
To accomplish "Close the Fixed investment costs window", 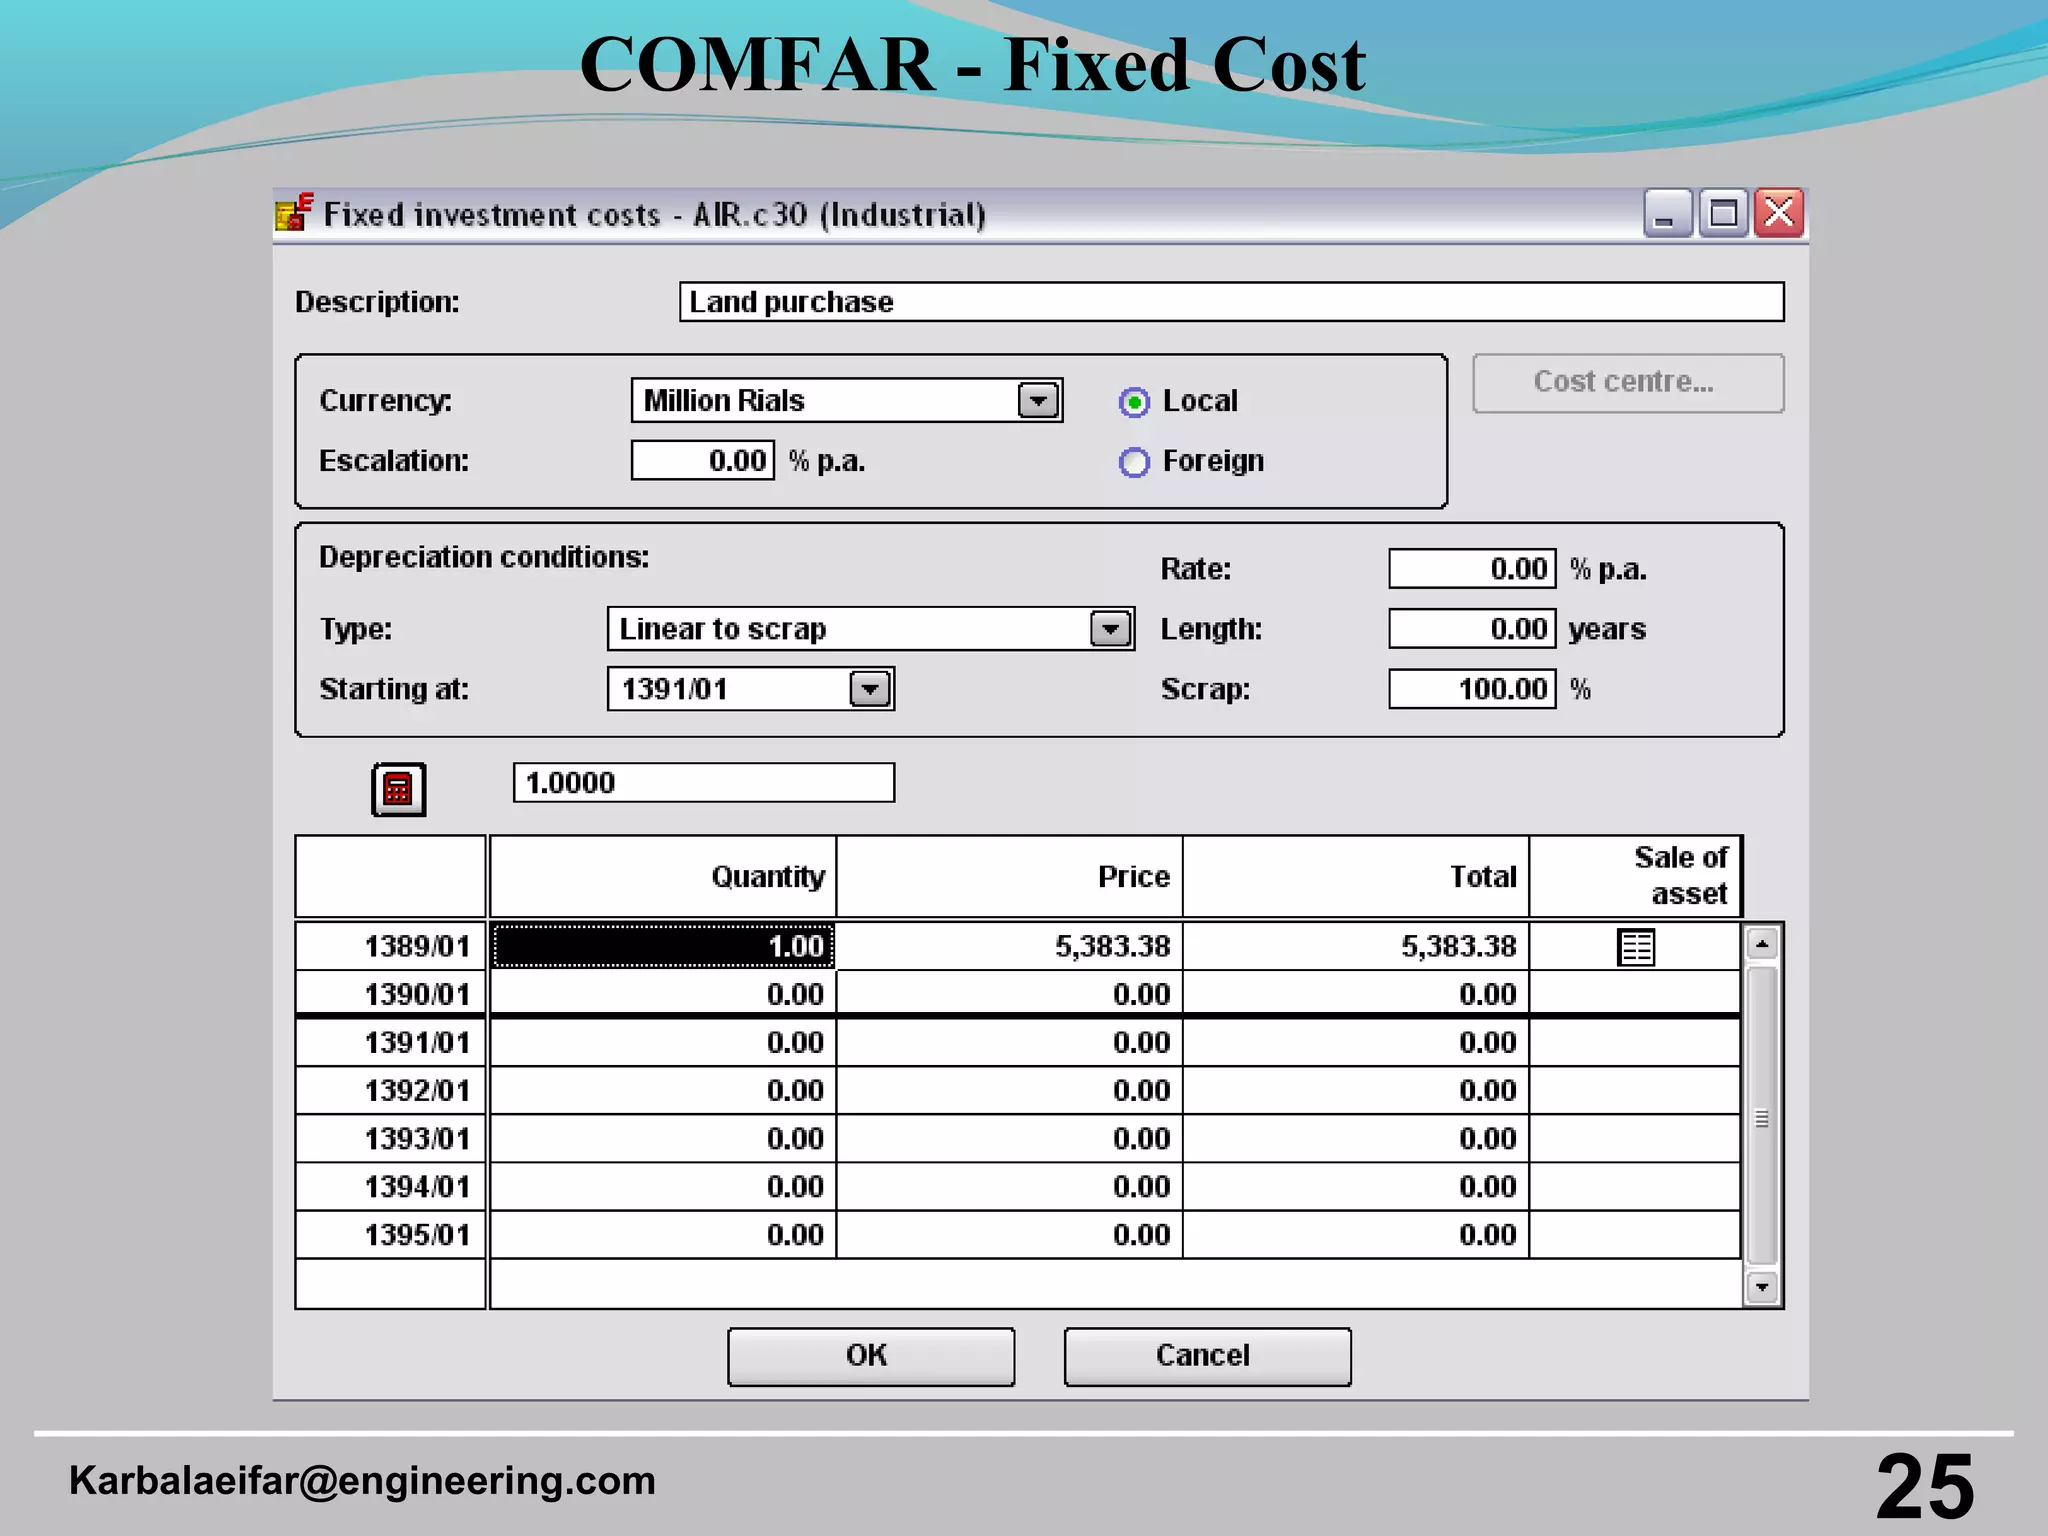I will (1779, 213).
